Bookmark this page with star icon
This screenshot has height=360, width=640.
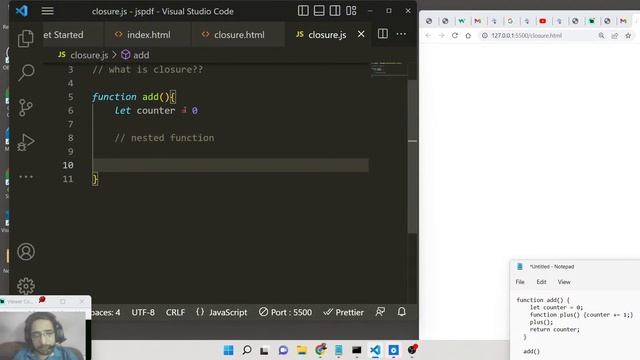click(628, 36)
